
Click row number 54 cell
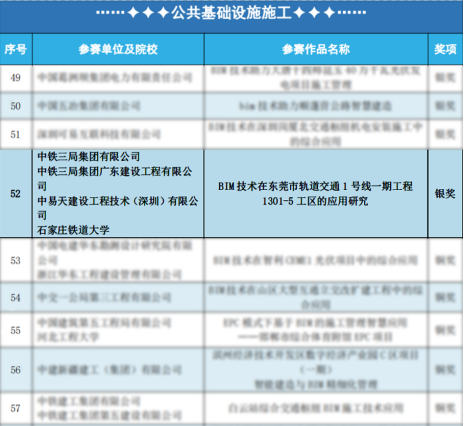pos(16,297)
